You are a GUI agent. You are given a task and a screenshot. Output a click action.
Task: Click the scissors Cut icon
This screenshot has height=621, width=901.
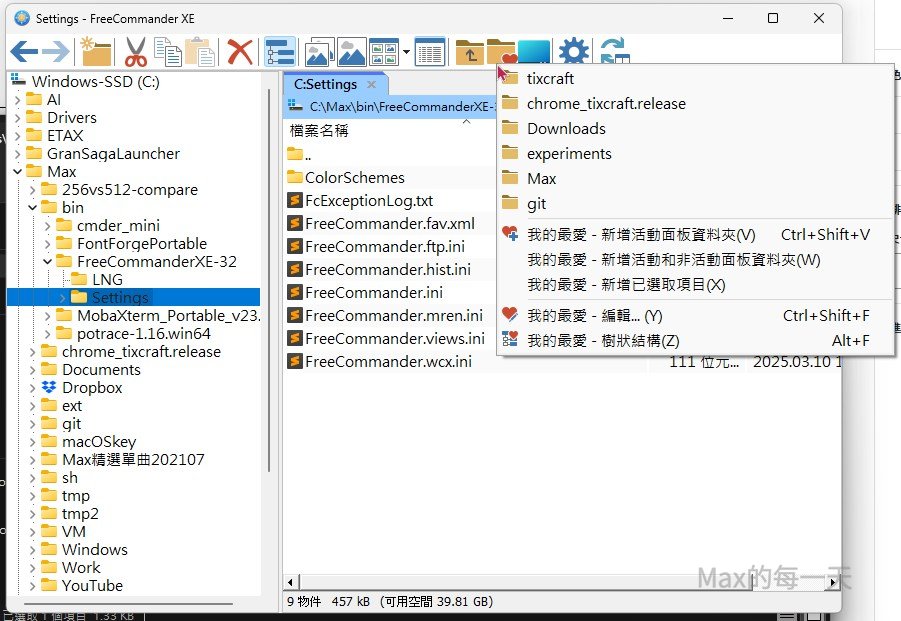click(136, 52)
